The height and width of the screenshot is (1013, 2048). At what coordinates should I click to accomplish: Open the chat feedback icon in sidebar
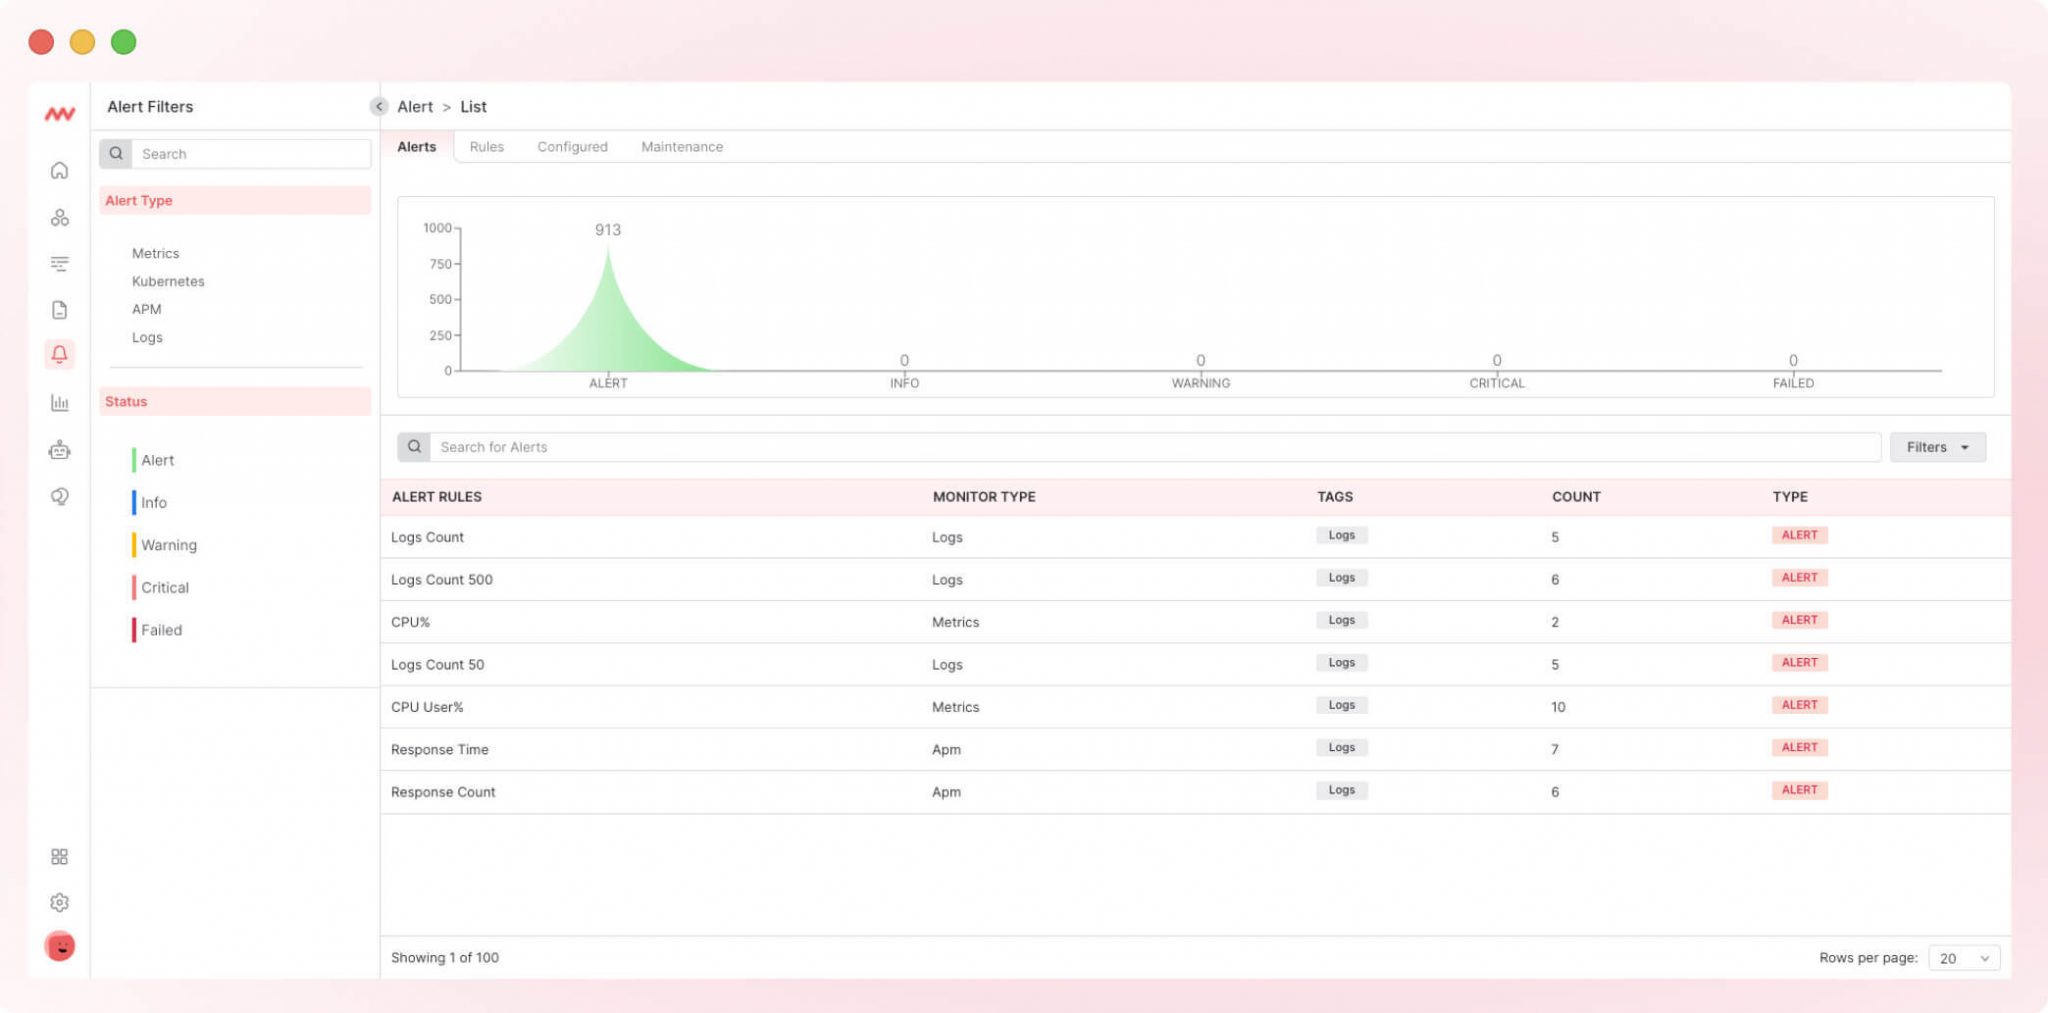tap(60, 496)
